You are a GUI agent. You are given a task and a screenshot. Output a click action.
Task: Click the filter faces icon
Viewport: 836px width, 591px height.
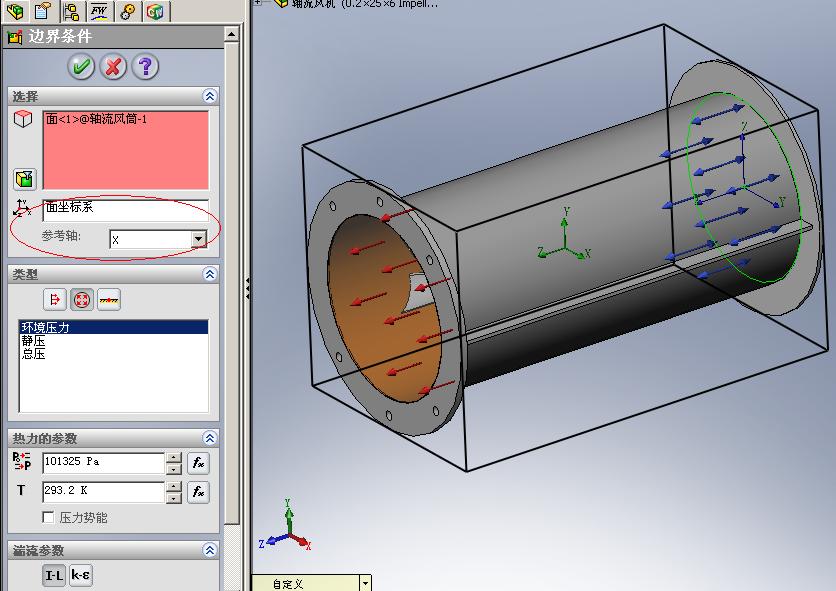tap(25, 179)
